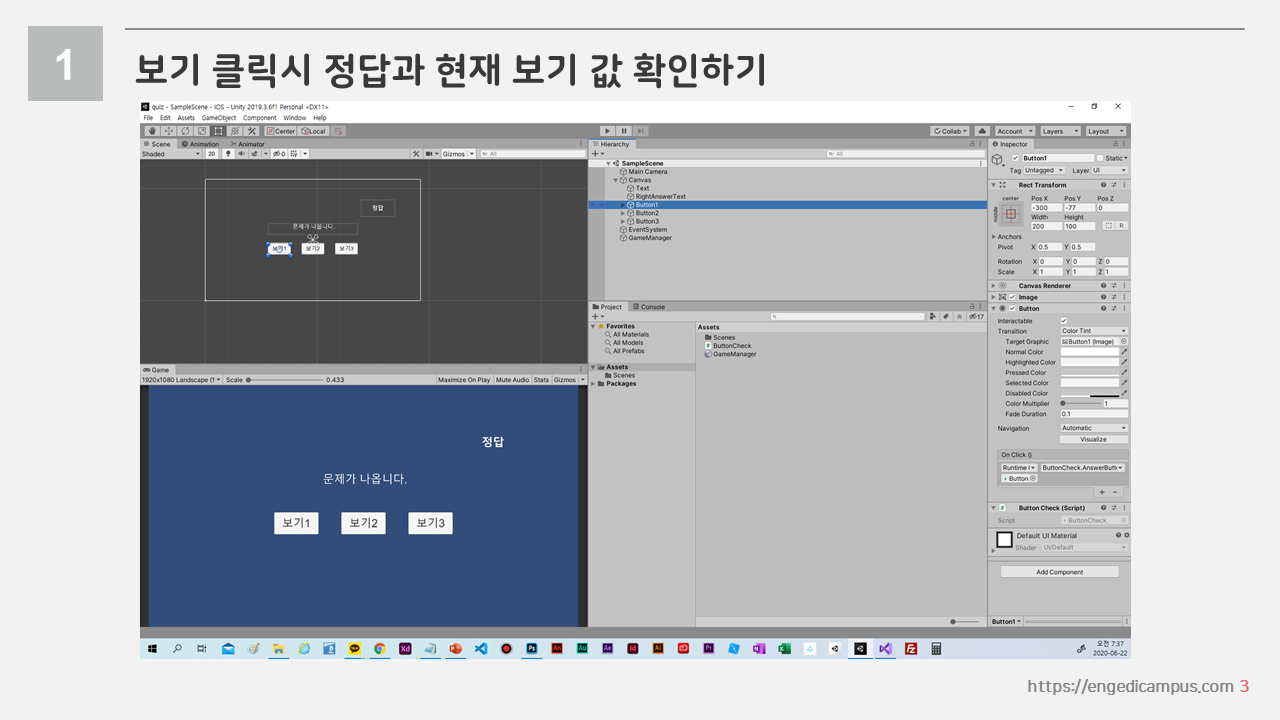Toggle the Static checkbox

(x=1100, y=158)
